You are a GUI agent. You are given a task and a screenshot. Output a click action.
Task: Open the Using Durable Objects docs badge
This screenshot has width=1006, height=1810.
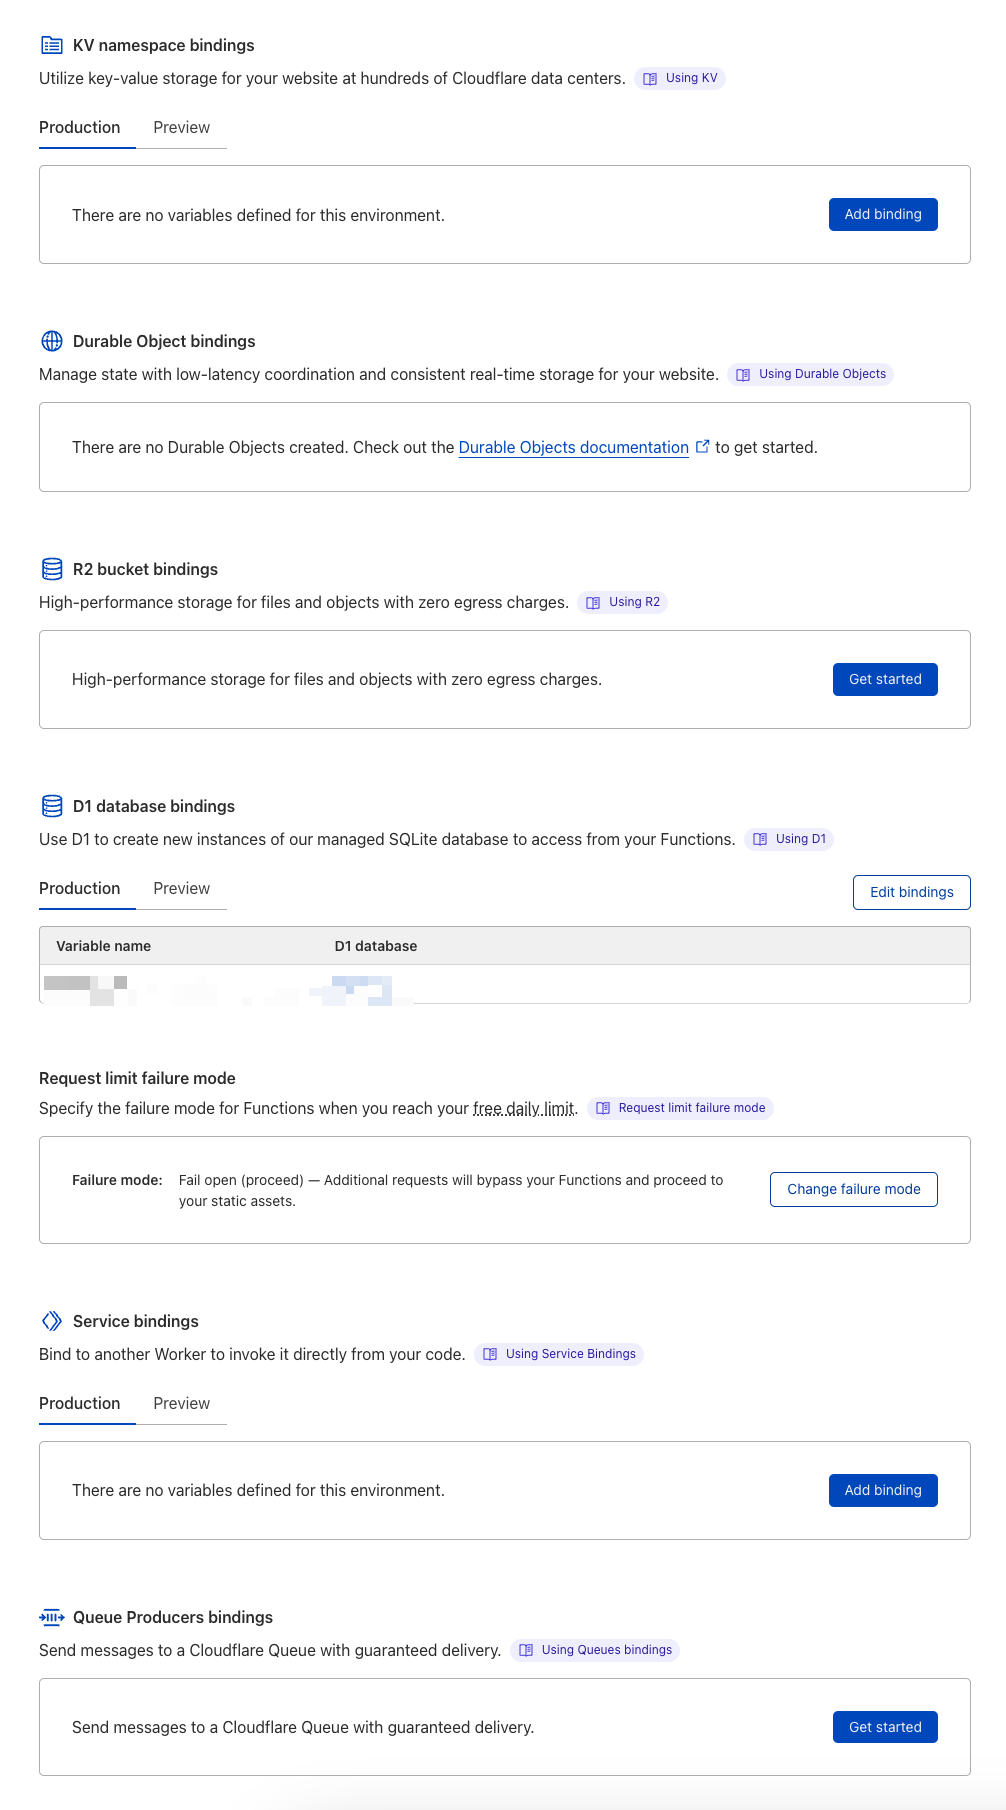pyautogui.click(x=811, y=374)
